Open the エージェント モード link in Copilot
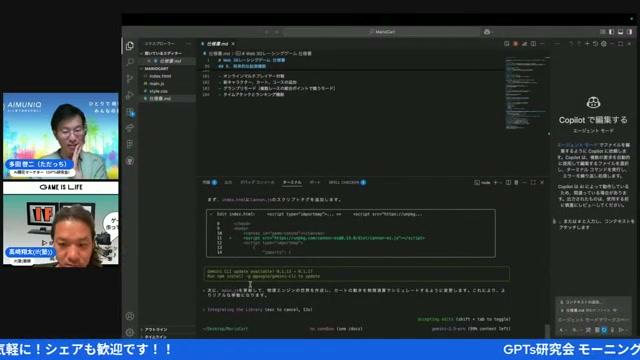The height and width of the screenshot is (360, 640). pos(578,145)
